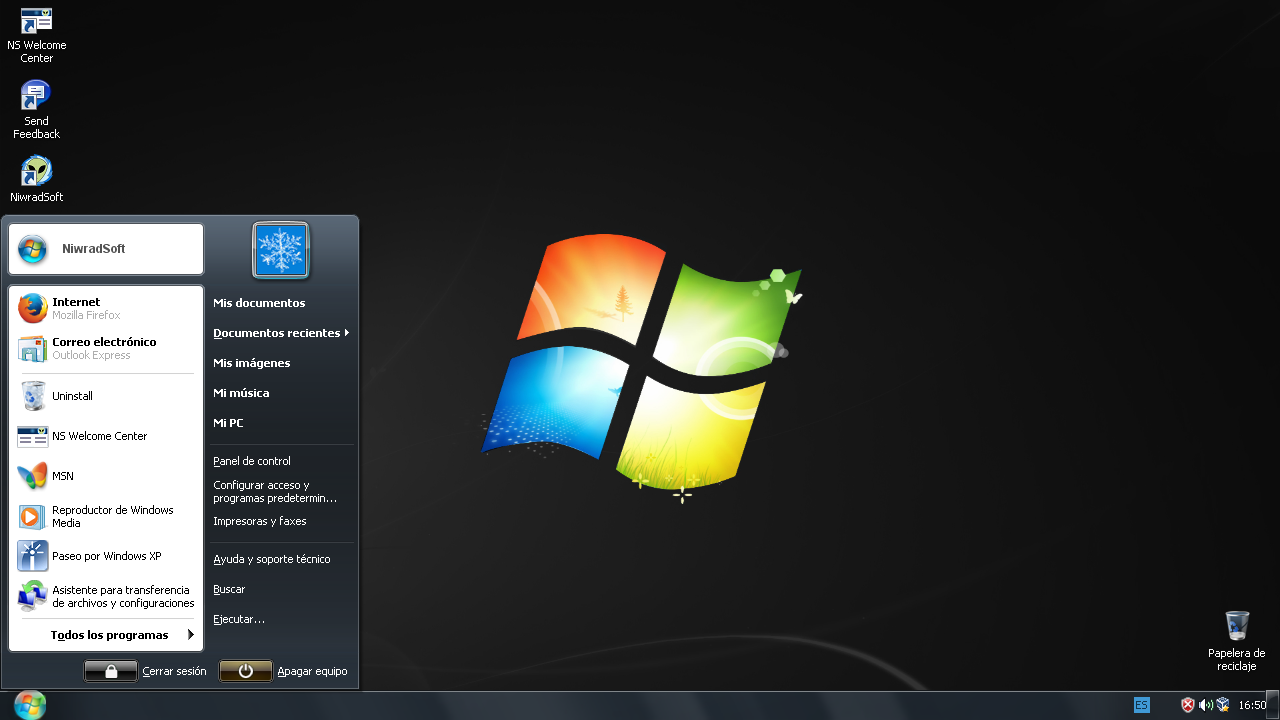
Task: Open Reproductor de Windows Media
Action: pyautogui.click(x=105, y=516)
